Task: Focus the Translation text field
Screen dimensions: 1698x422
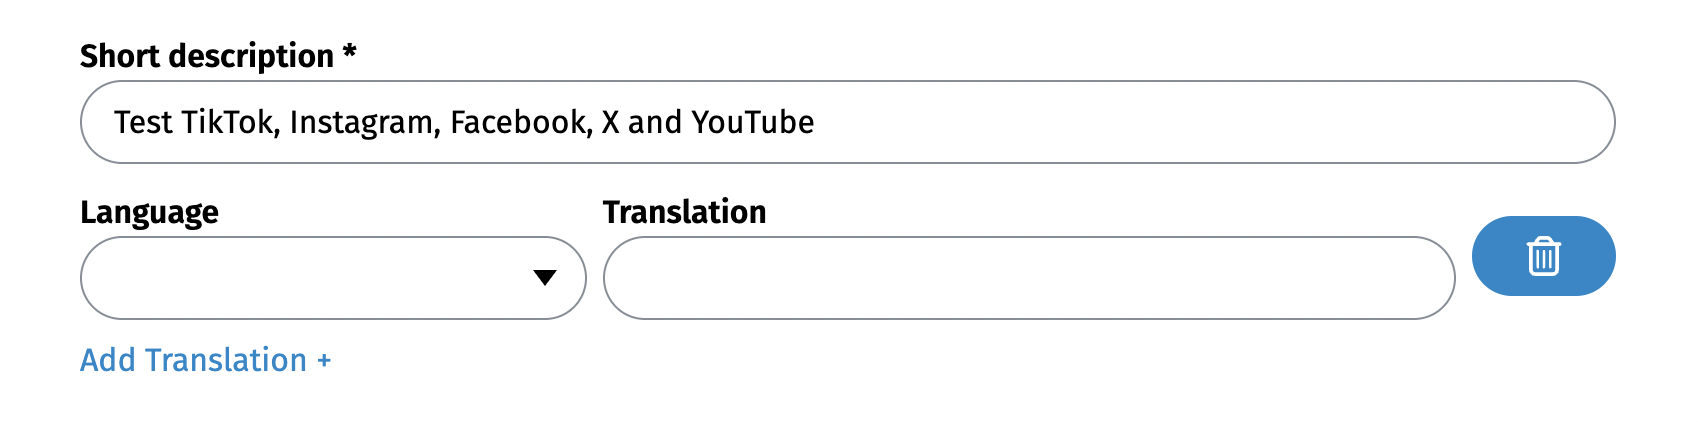Action: click(x=1028, y=278)
